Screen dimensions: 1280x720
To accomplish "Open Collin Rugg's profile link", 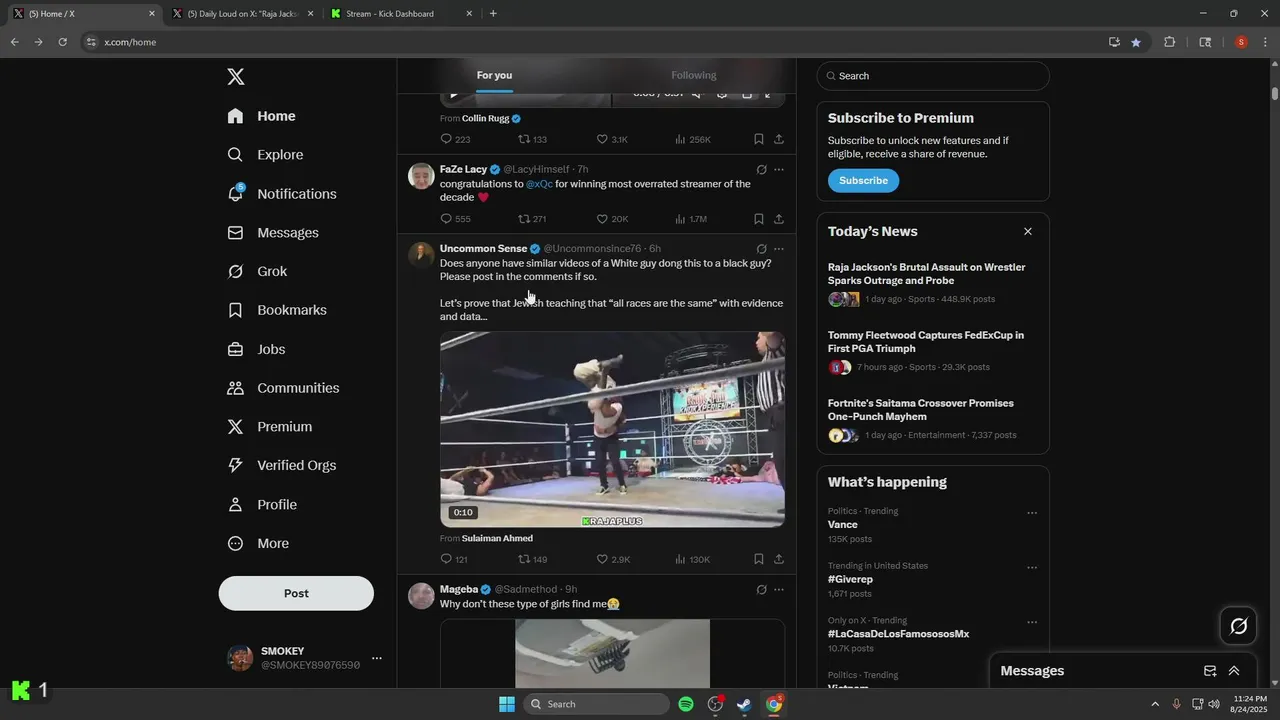I will coord(486,119).
